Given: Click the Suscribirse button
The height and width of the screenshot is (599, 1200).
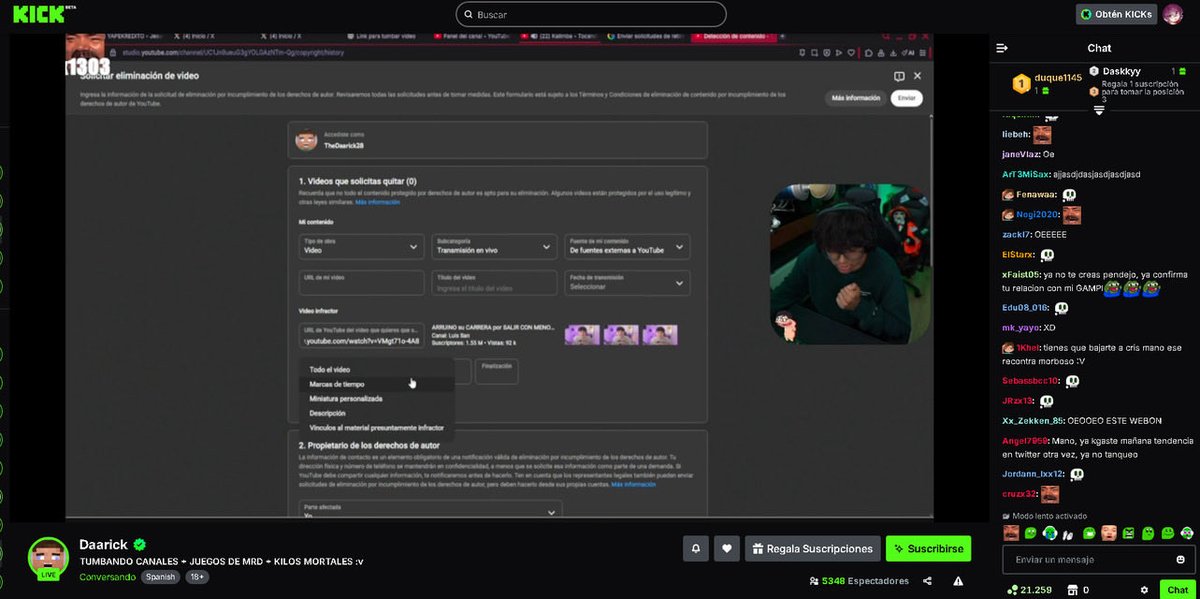Looking at the screenshot, I should (928, 548).
